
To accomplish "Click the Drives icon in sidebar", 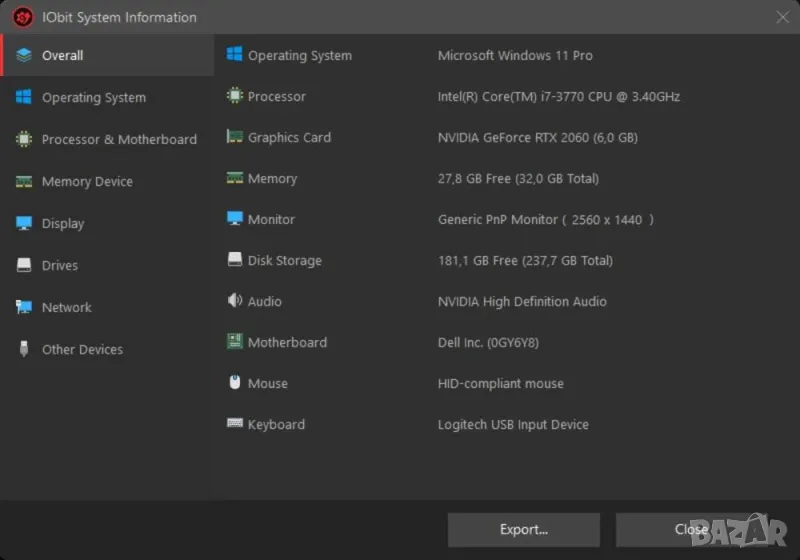I will [24, 266].
